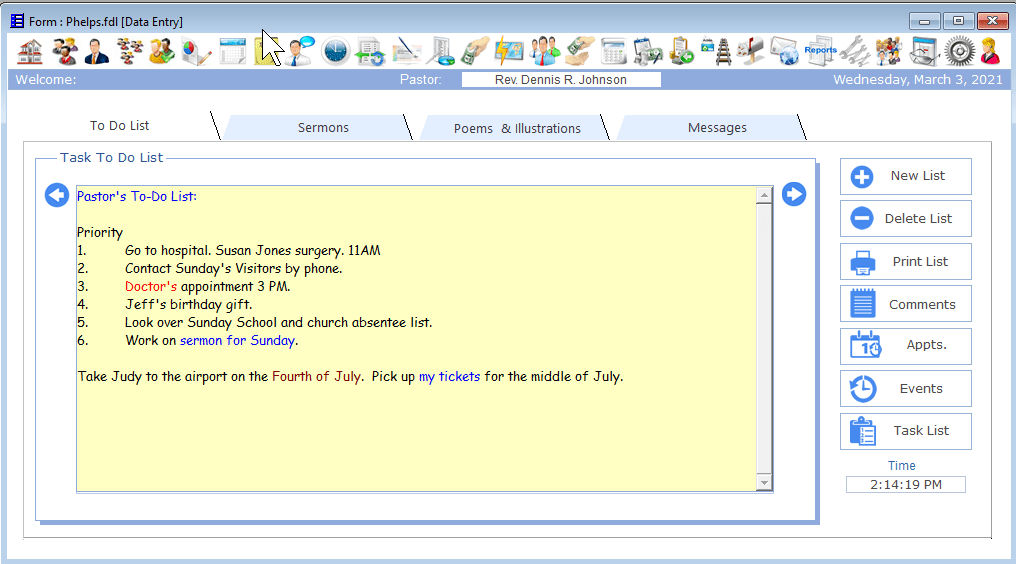
Task: Open the crowd of people icon
Action: tap(889, 51)
